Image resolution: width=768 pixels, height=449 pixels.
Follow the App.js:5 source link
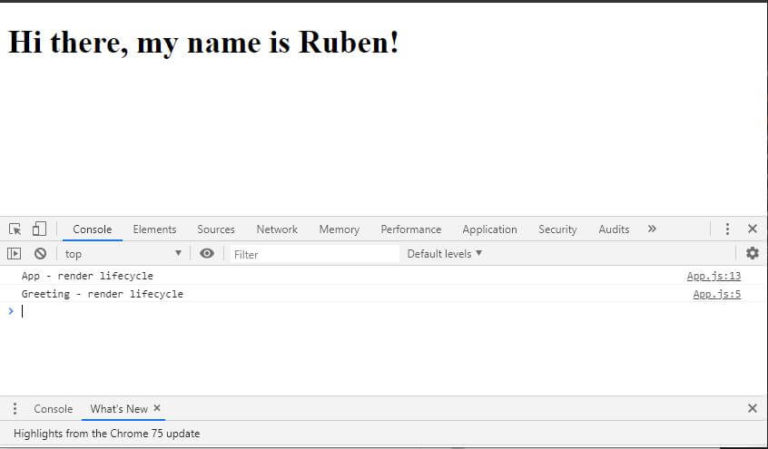716,294
